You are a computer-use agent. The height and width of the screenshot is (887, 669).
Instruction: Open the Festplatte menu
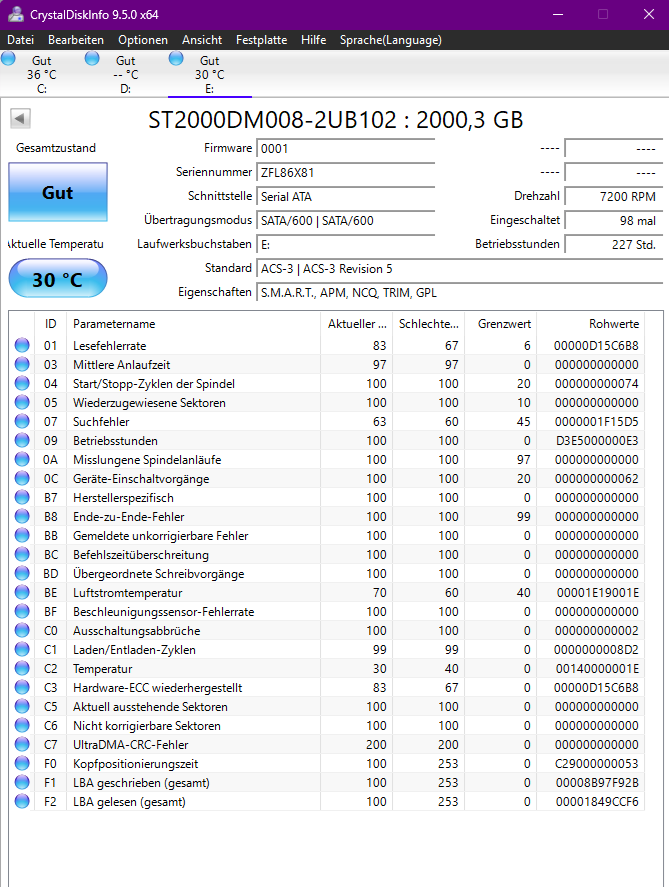[x=261, y=40]
